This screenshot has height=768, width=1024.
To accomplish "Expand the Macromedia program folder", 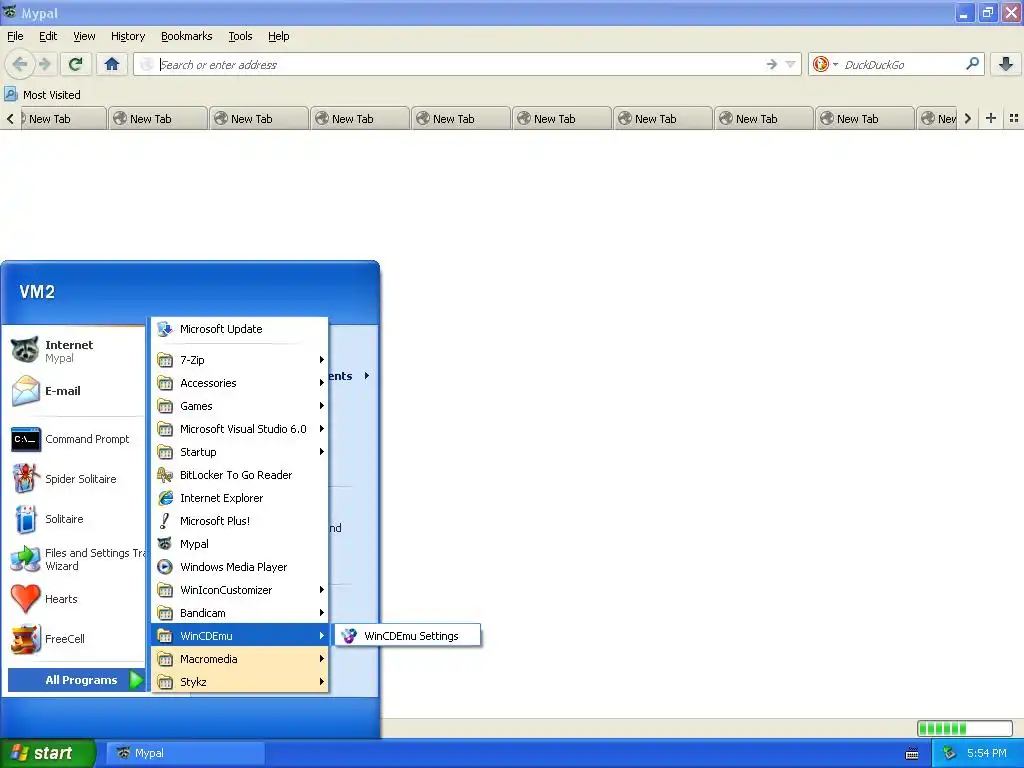I will [240, 659].
